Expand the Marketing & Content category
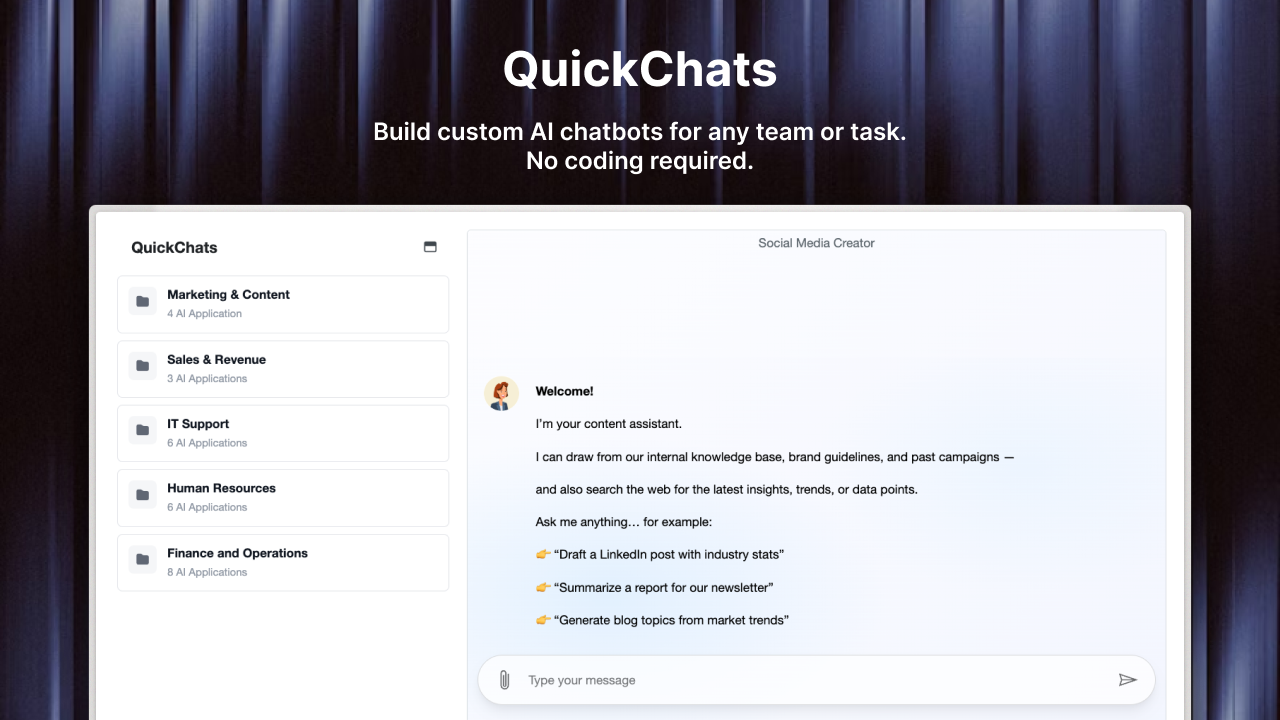The image size is (1280, 720). [x=228, y=295]
